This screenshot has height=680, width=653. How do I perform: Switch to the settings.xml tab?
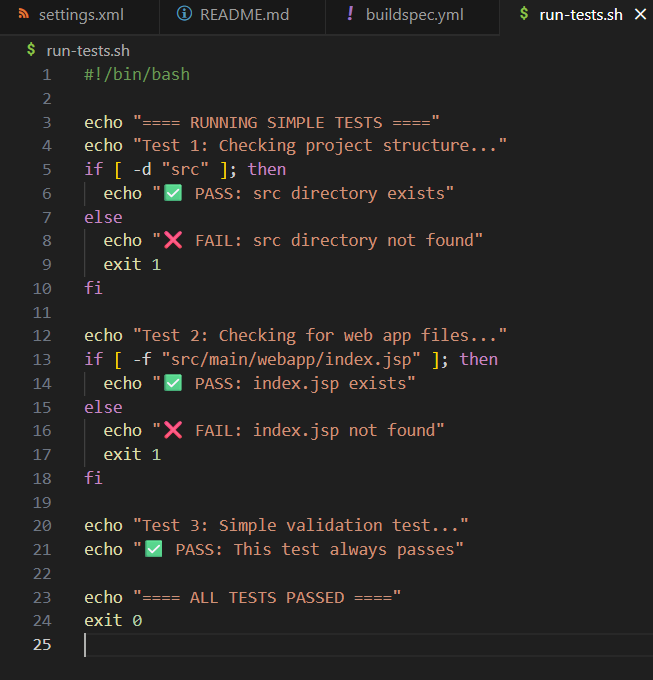click(x=79, y=16)
